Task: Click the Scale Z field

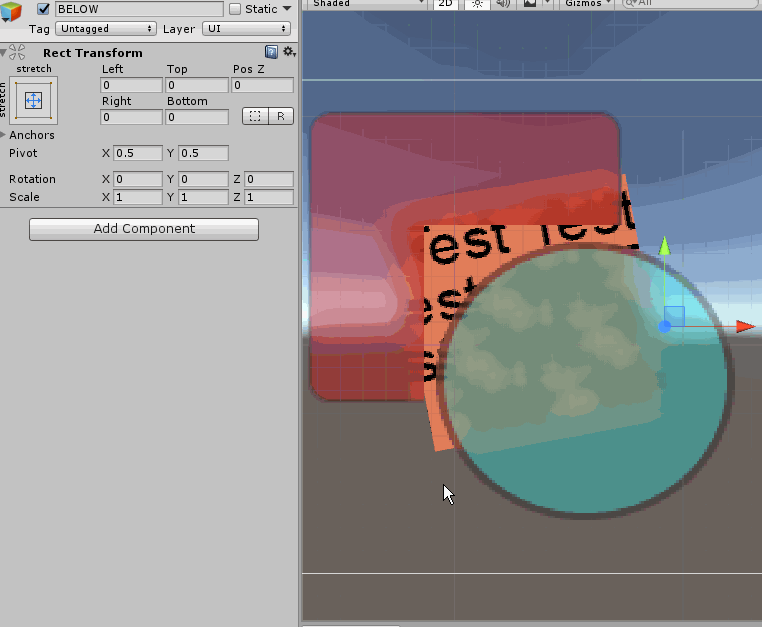Action: (x=269, y=197)
